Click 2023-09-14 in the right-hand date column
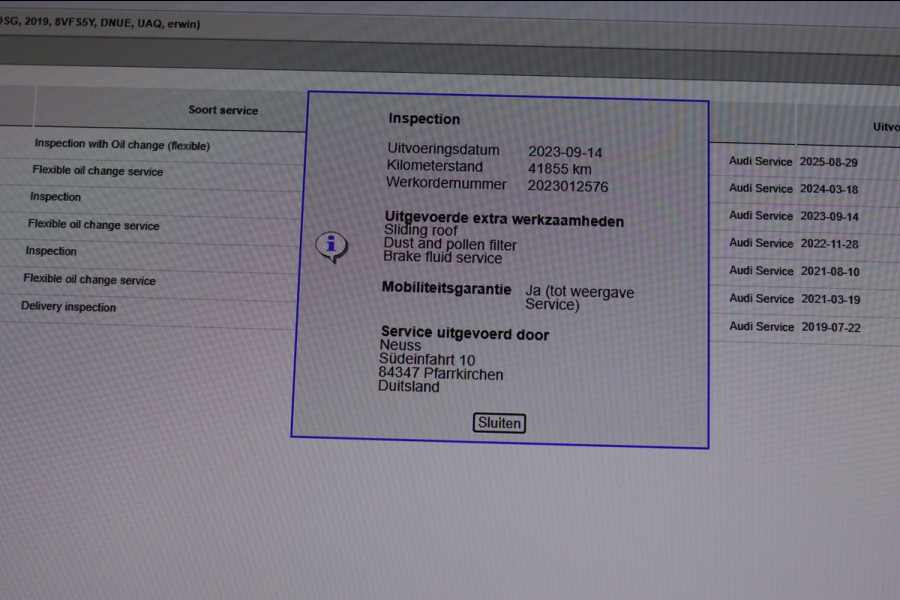This screenshot has height=600, width=900. (x=829, y=216)
